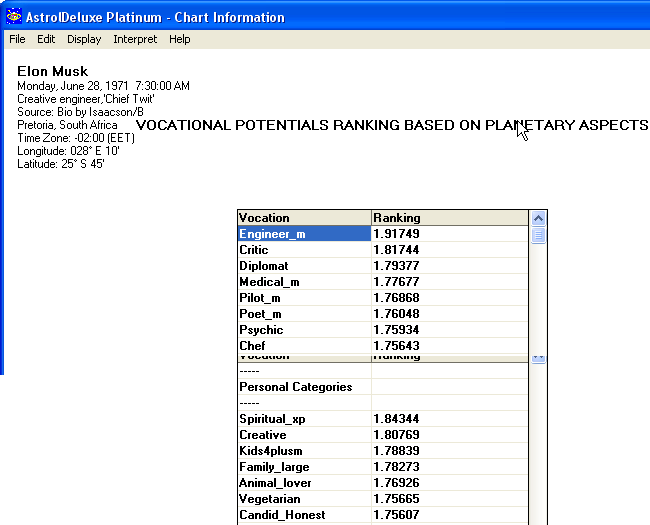Viewport: 650px width, 525px height.
Task: Click ranking value 1.79377
Action: tap(396, 266)
